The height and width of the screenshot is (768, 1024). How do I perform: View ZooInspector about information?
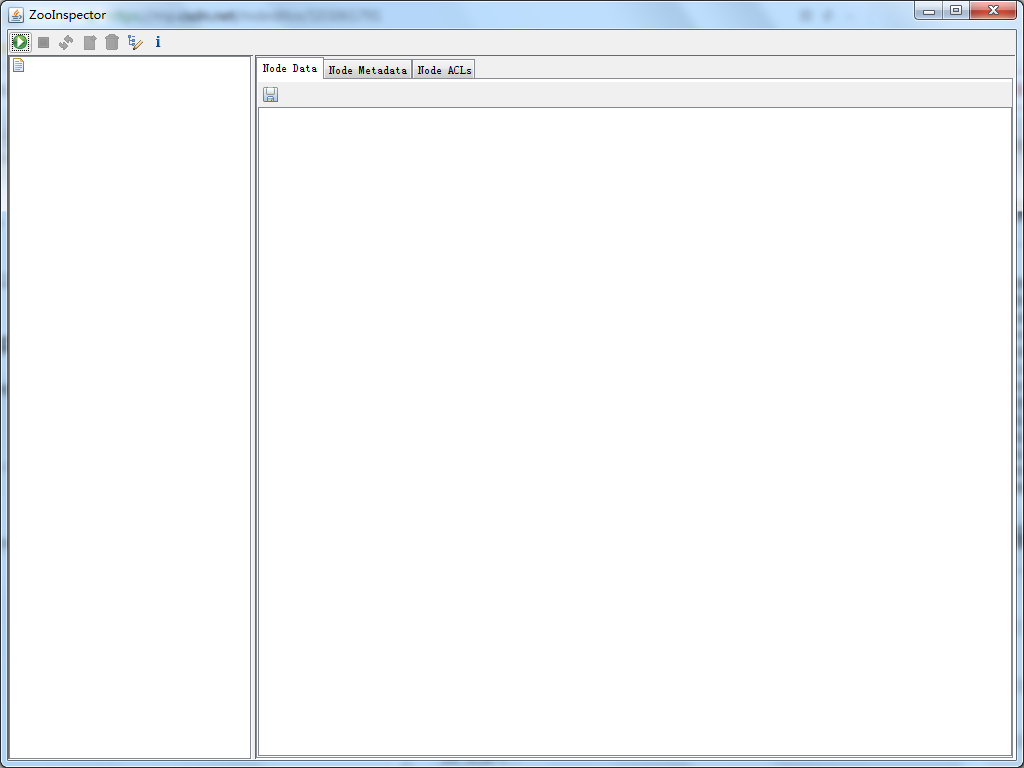coord(157,42)
